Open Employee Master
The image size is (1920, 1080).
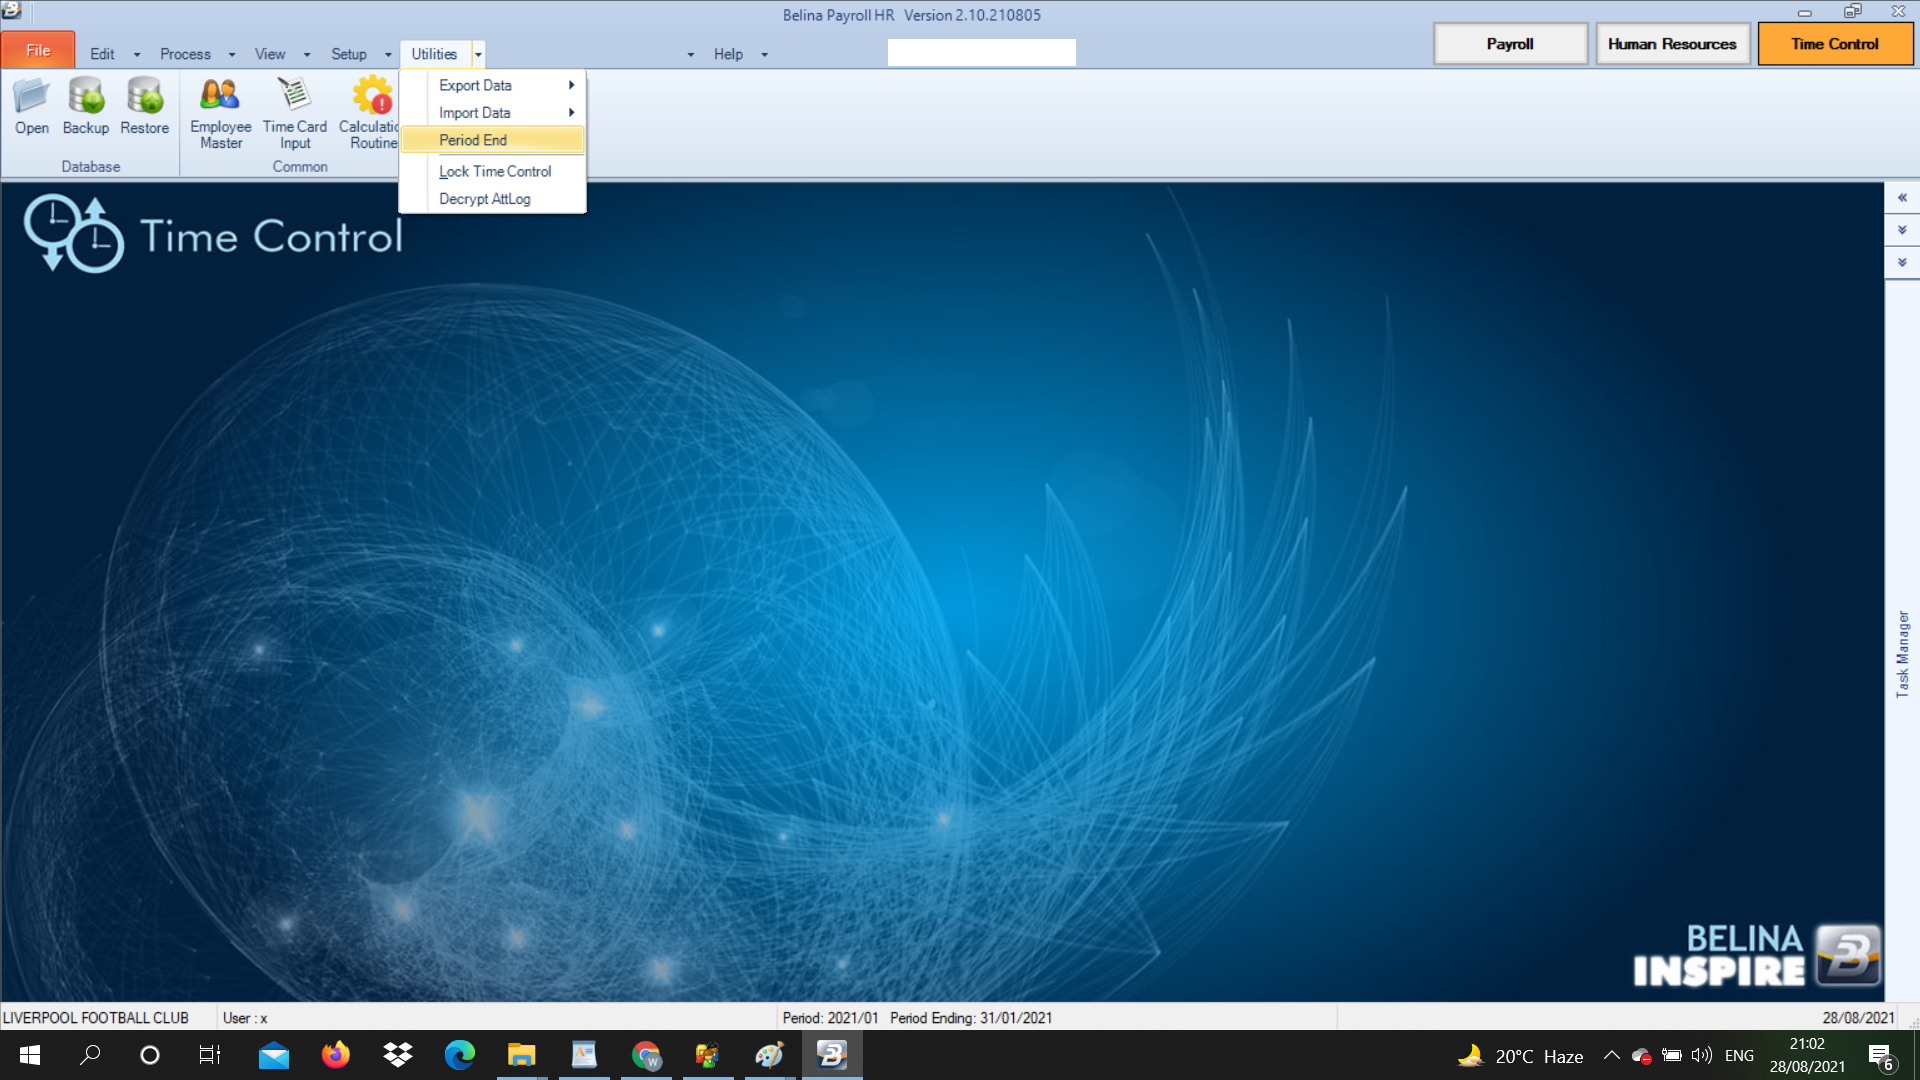221,113
